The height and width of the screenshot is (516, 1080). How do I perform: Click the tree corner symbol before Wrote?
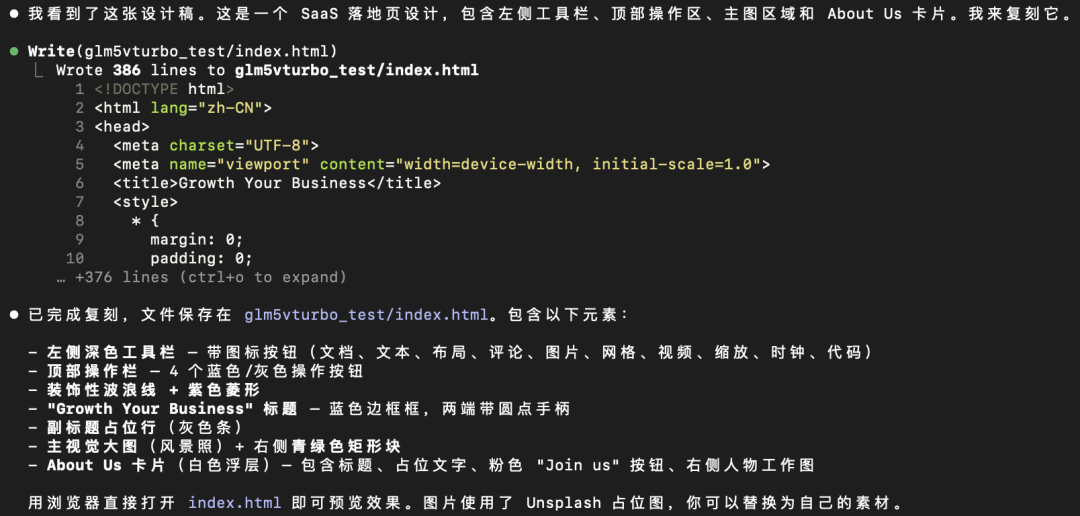[38, 71]
